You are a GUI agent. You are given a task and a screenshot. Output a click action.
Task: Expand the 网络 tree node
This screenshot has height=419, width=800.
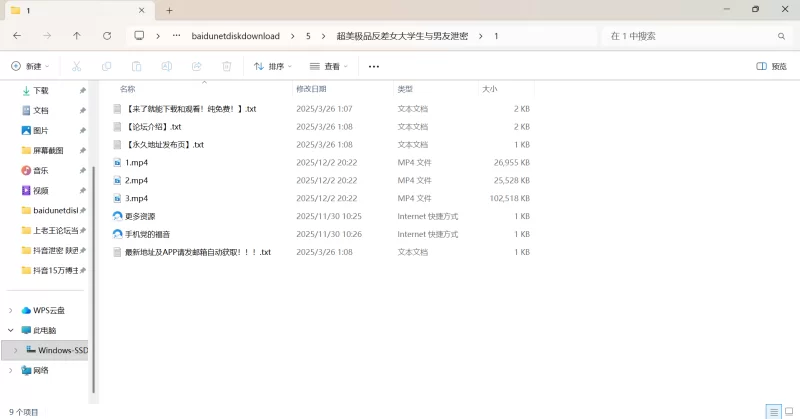pyautogui.click(x=11, y=370)
